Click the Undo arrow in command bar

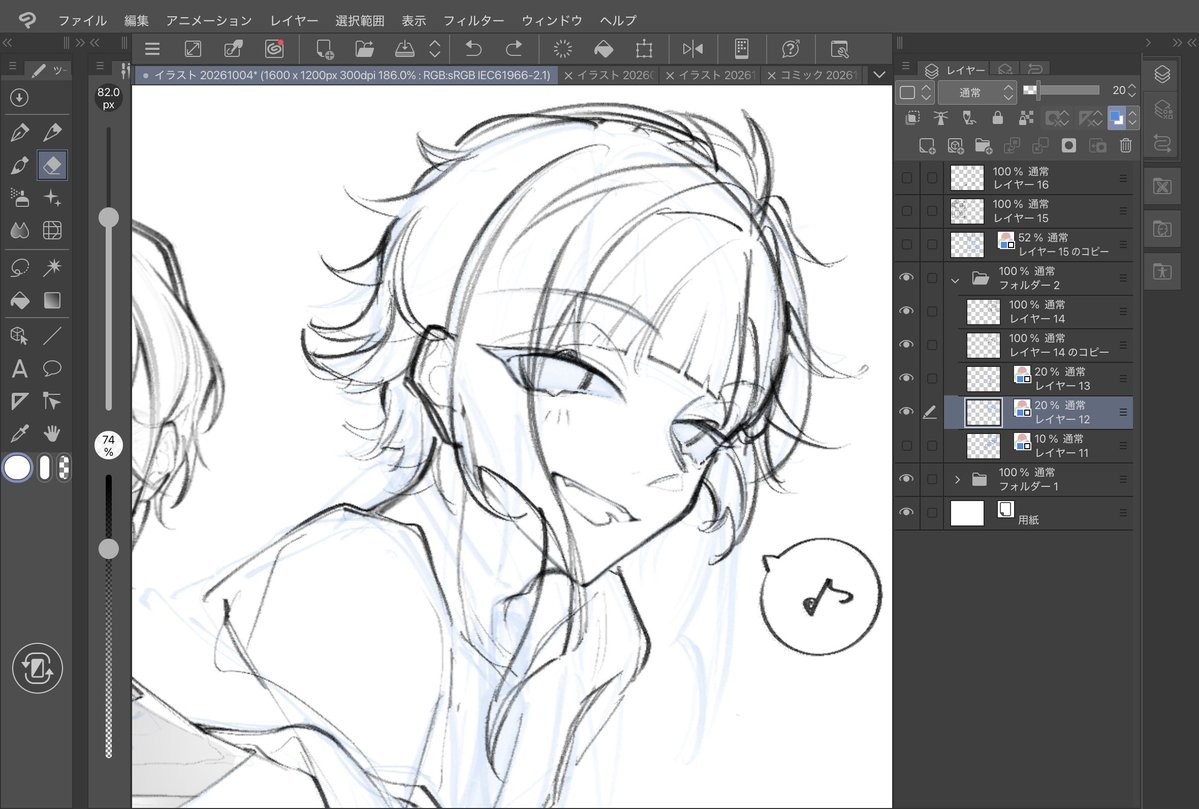click(x=473, y=49)
